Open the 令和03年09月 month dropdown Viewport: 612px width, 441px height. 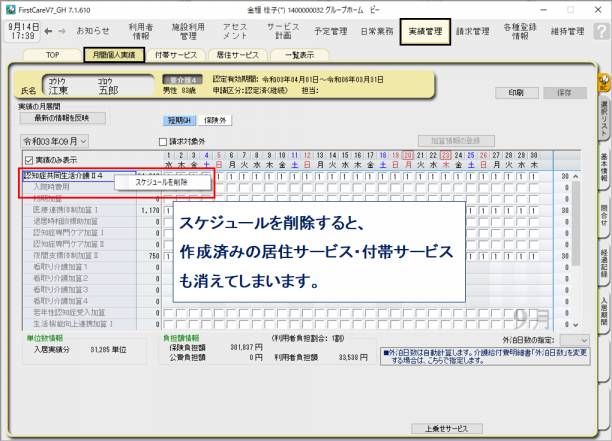[54, 141]
